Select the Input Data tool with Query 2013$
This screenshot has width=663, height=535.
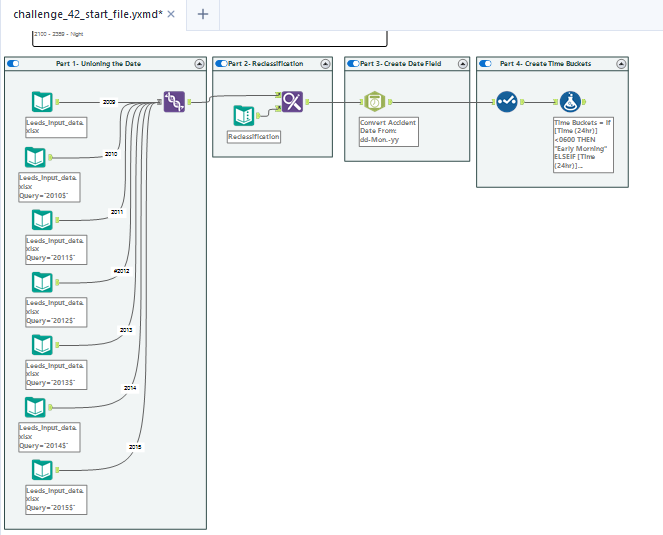[x=42, y=345]
